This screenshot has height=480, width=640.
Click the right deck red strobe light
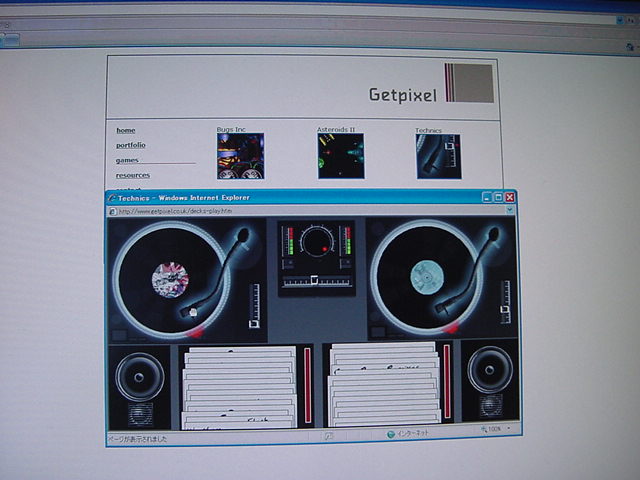(451, 329)
